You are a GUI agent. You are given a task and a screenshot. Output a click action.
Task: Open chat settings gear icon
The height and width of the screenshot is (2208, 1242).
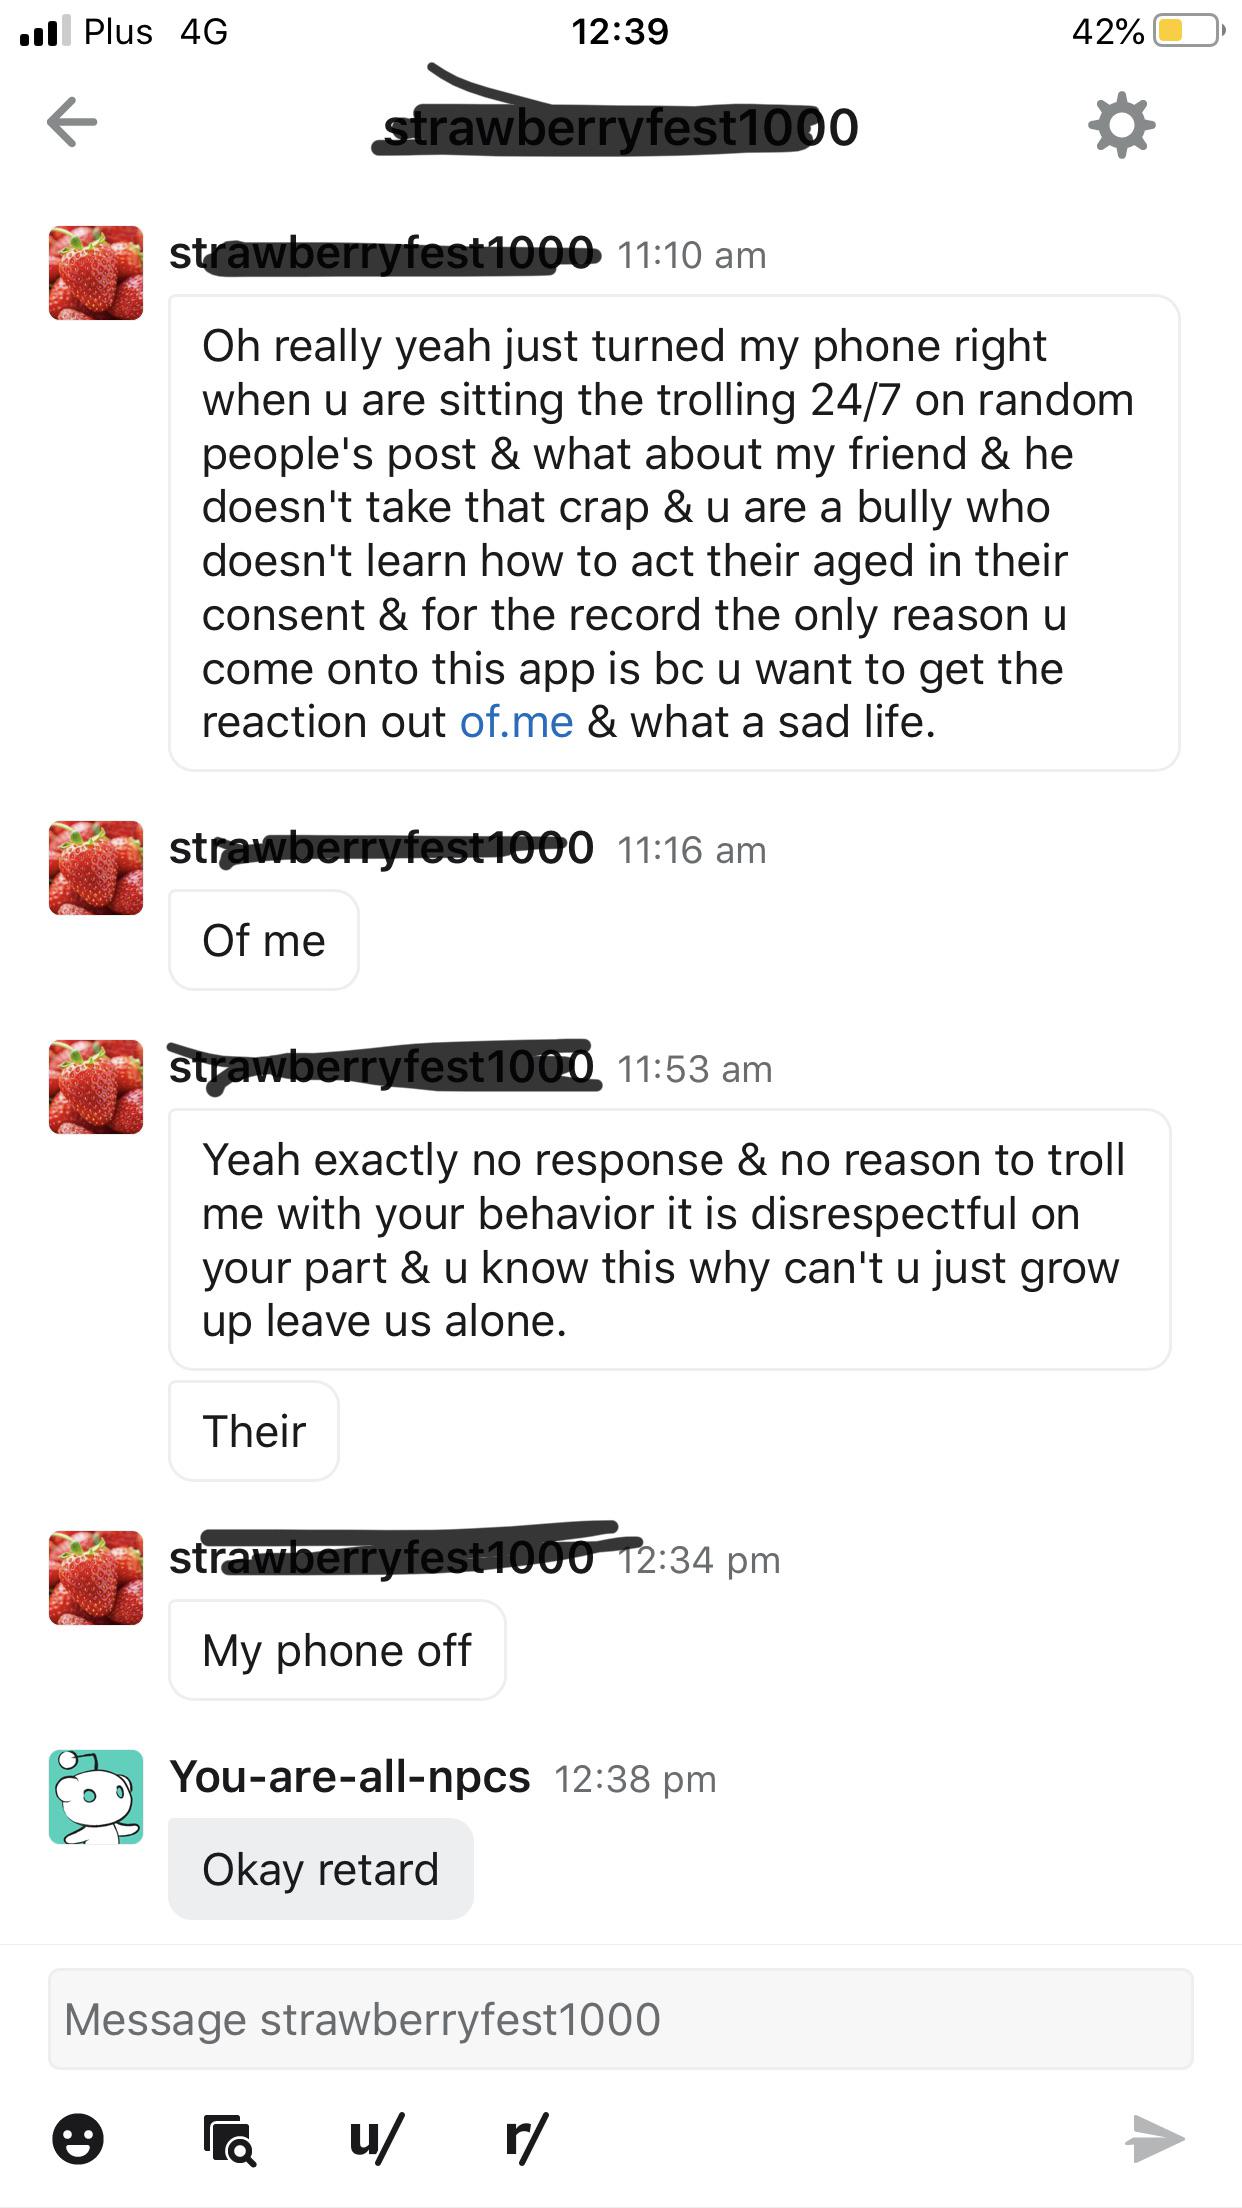coord(1121,125)
